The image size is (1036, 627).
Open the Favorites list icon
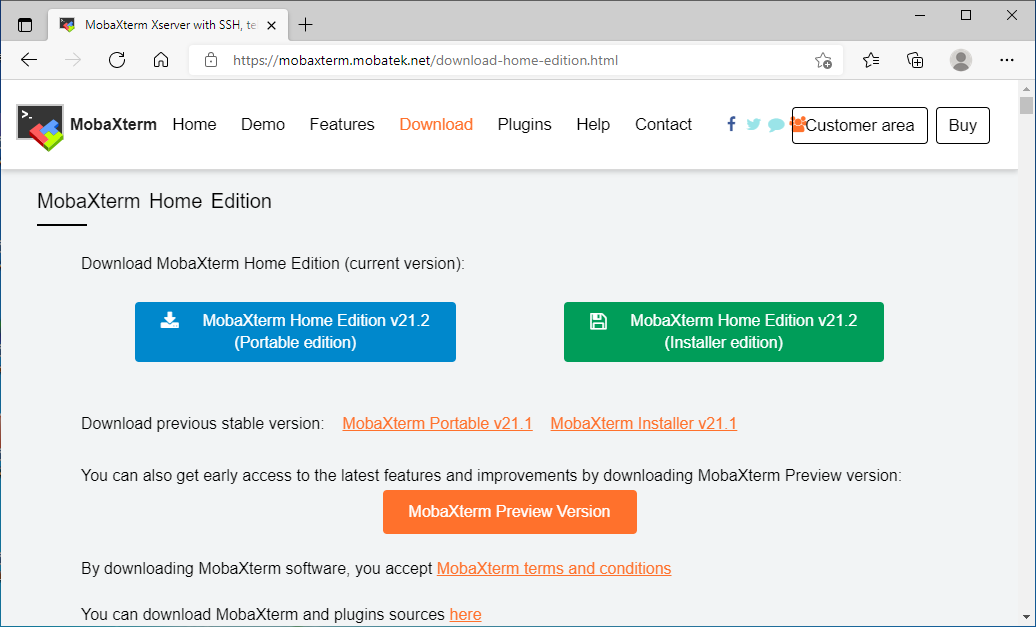(871, 60)
